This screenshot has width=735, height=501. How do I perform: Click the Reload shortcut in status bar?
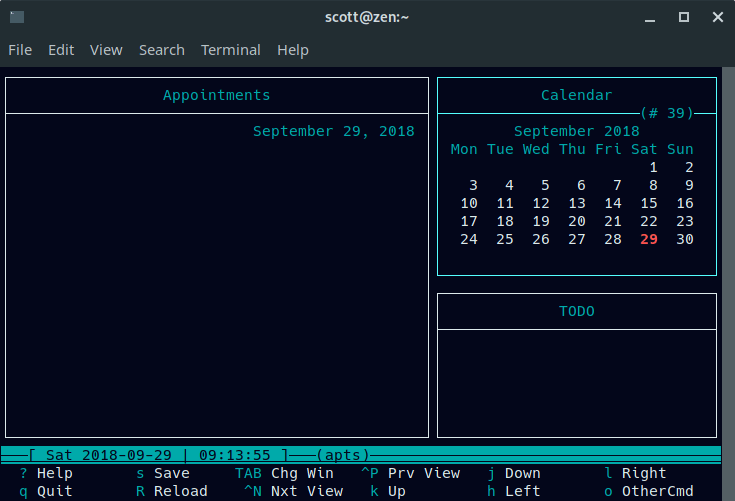point(180,491)
